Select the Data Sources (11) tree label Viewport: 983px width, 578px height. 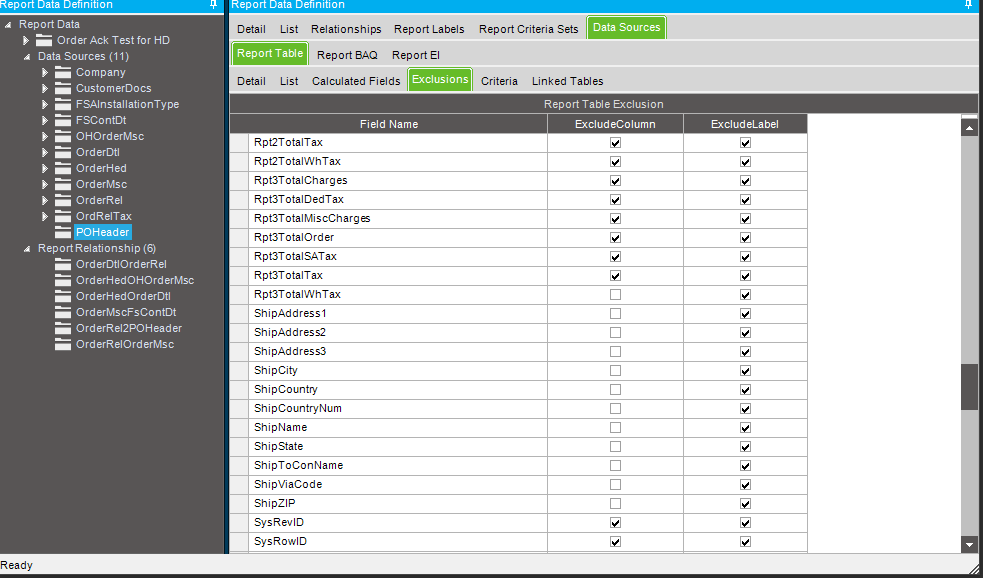click(x=83, y=56)
